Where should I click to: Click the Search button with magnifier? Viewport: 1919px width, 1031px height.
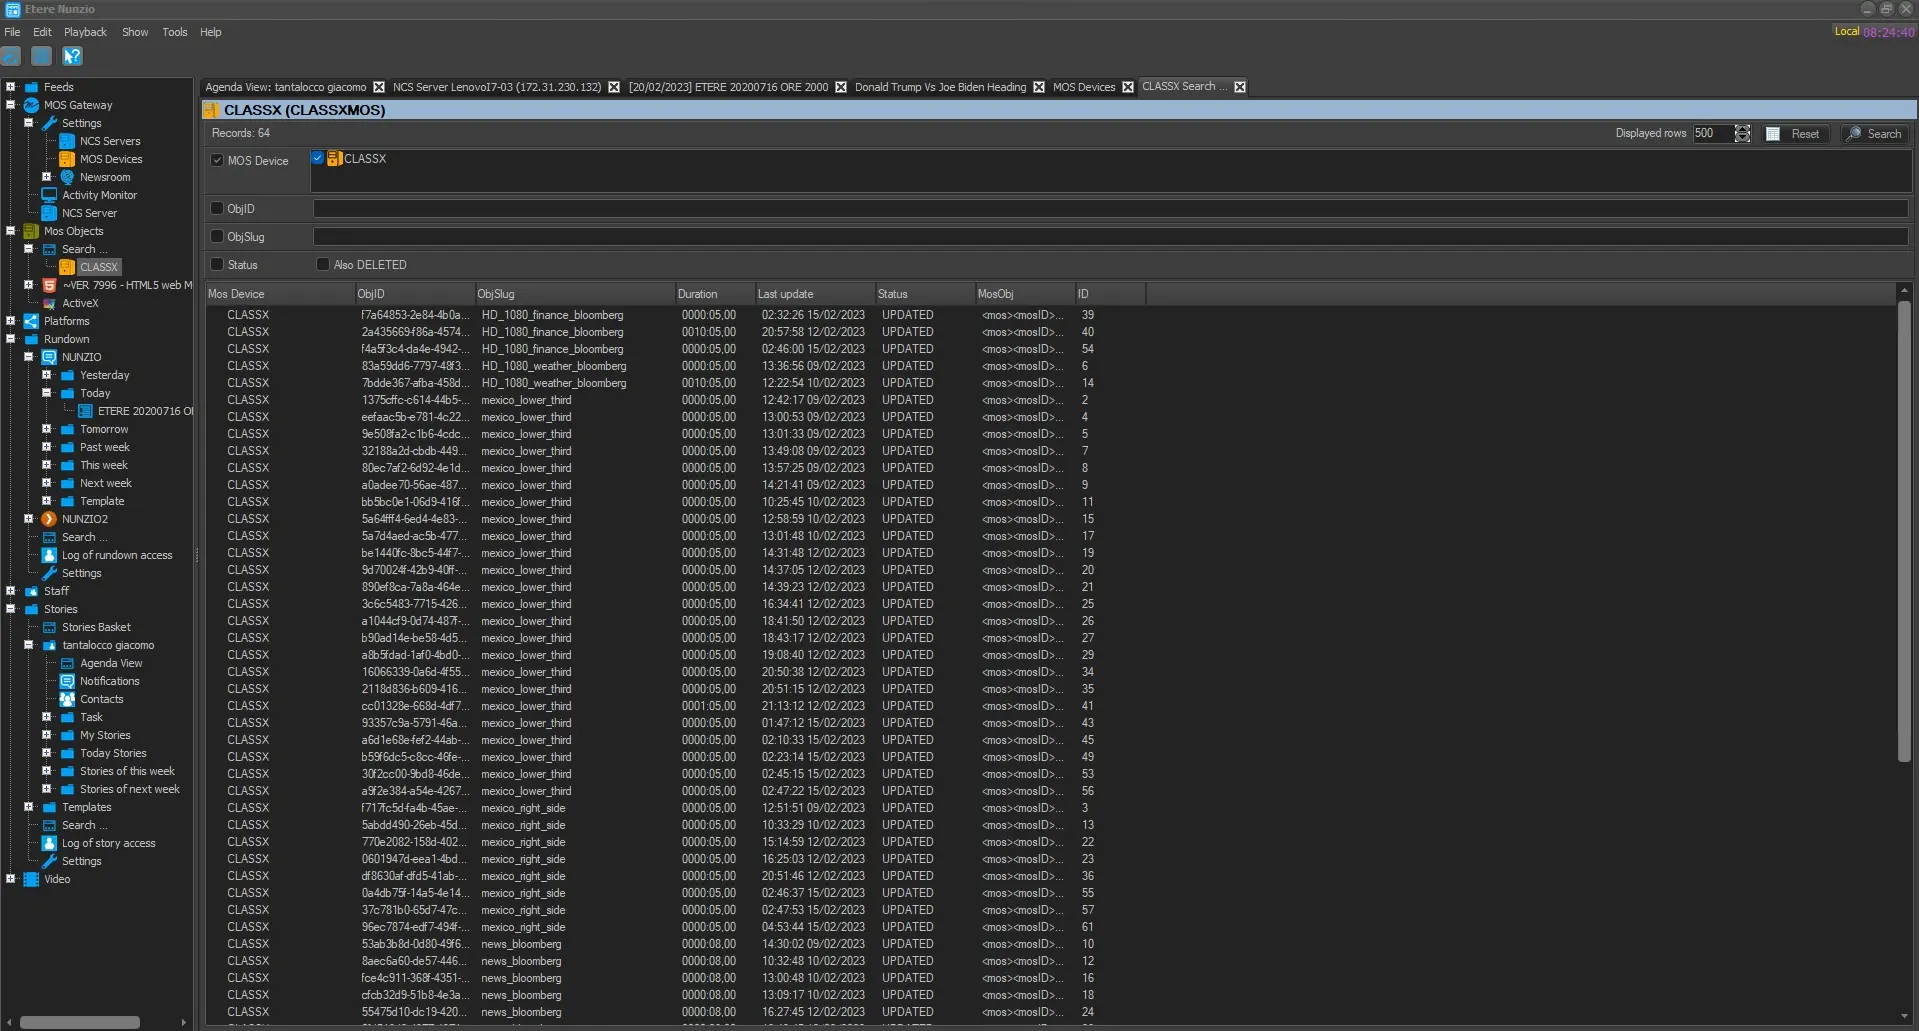pos(1874,134)
